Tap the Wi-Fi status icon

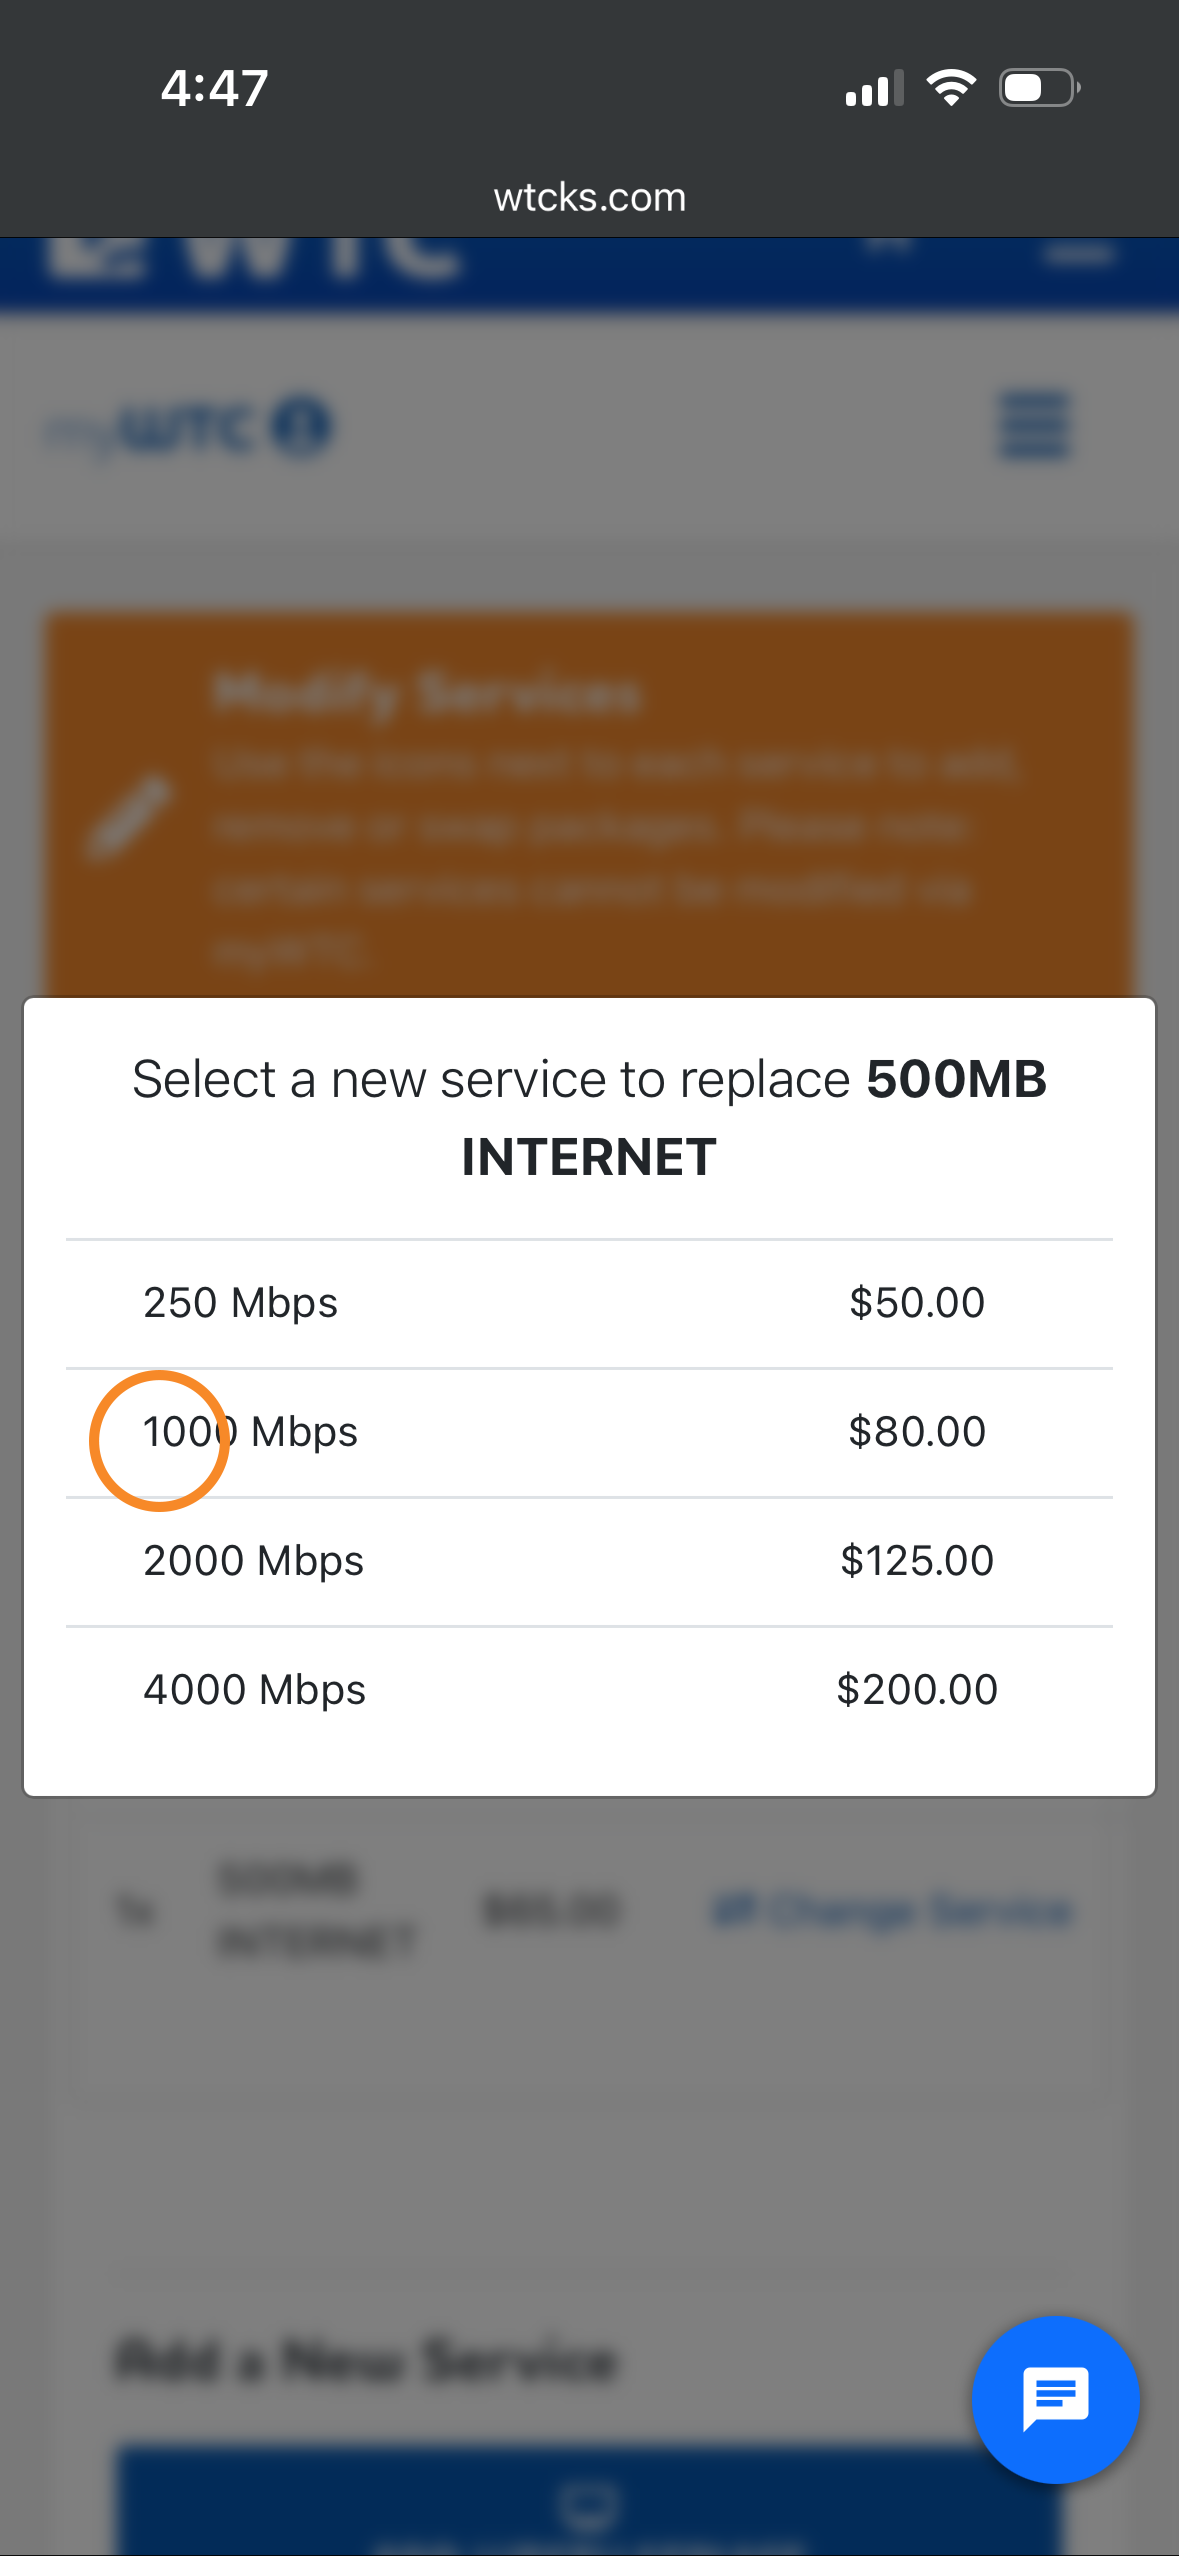951,88
